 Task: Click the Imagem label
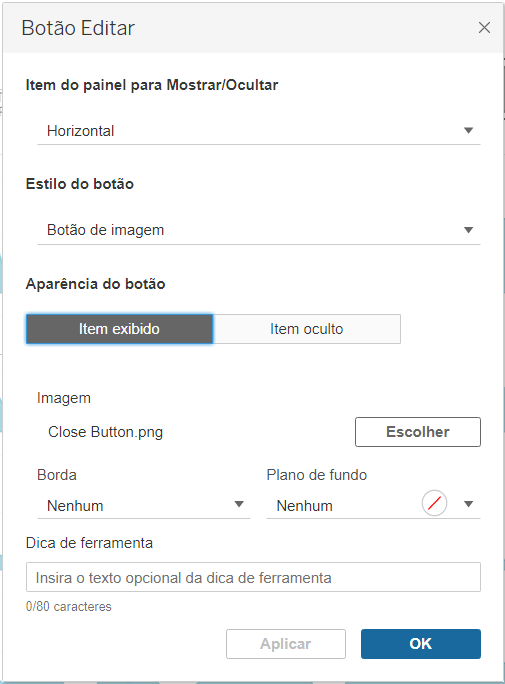(x=64, y=398)
